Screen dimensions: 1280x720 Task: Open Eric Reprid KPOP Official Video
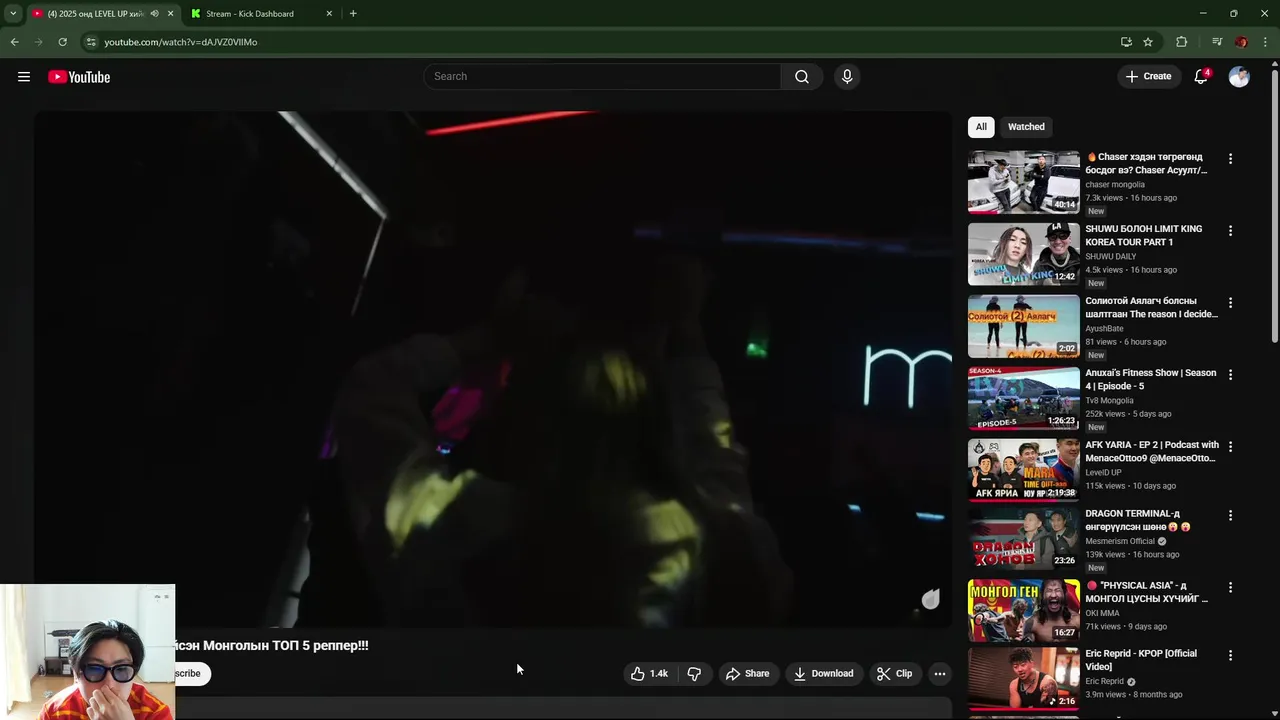pos(1141,660)
